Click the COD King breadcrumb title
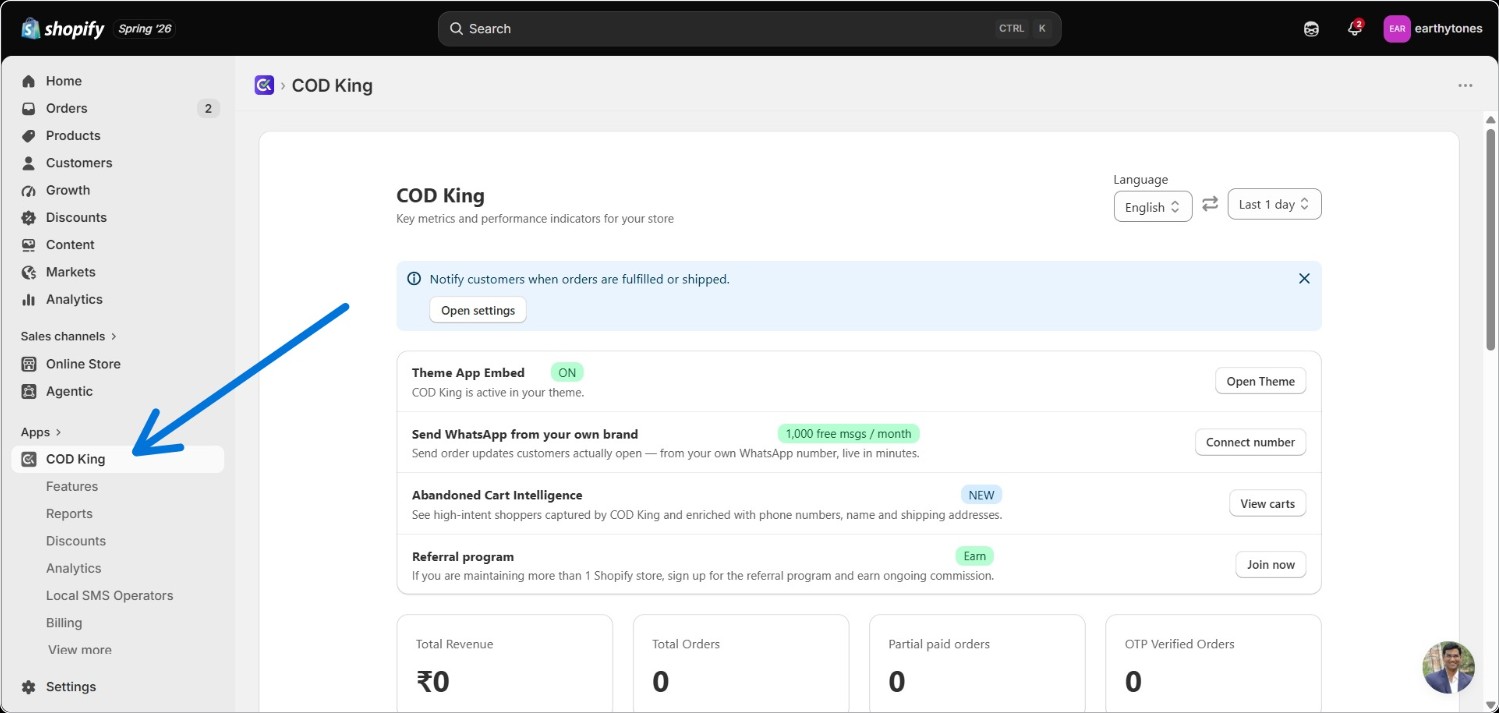This screenshot has height=713, width=1499. pyautogui.click(x=332, y=85)
